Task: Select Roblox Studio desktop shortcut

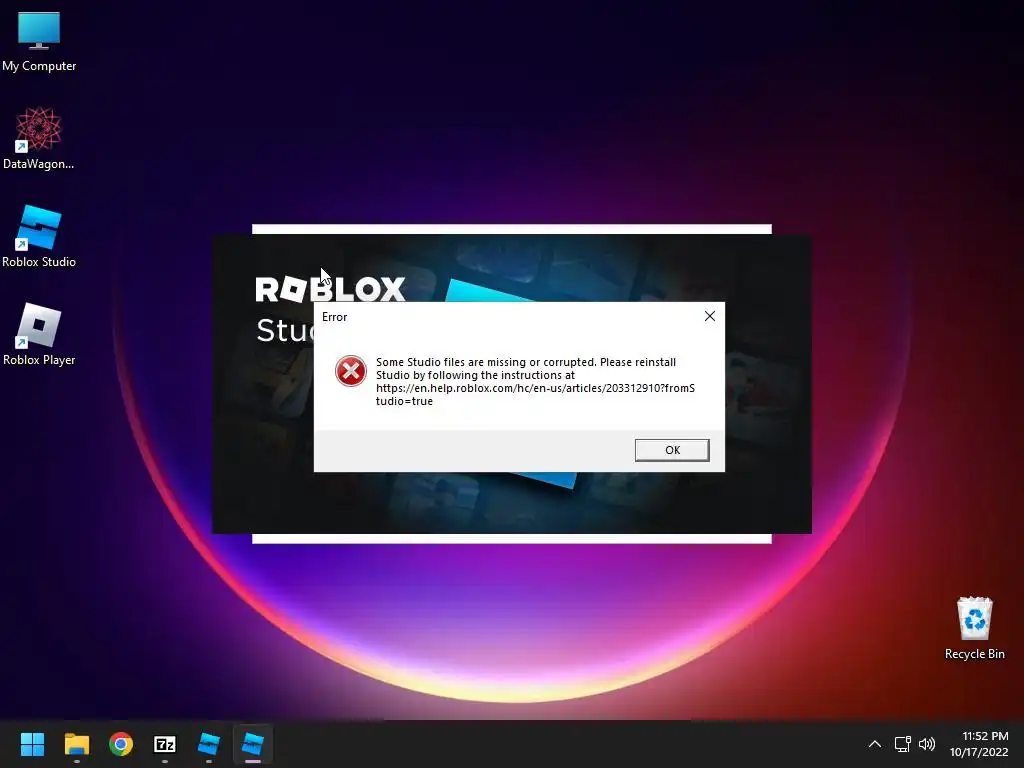Action: 39,236
